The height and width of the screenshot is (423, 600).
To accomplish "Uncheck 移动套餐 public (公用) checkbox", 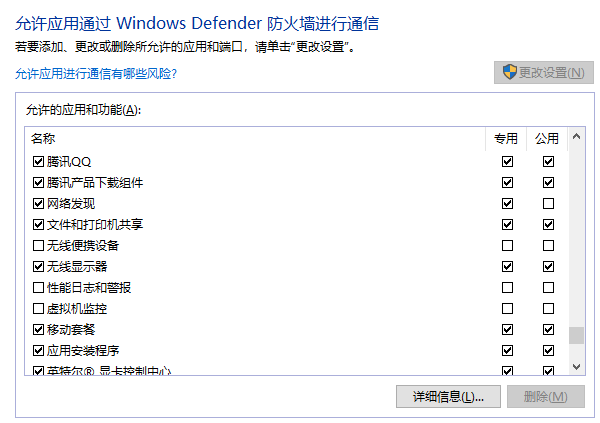I will 548,330.
